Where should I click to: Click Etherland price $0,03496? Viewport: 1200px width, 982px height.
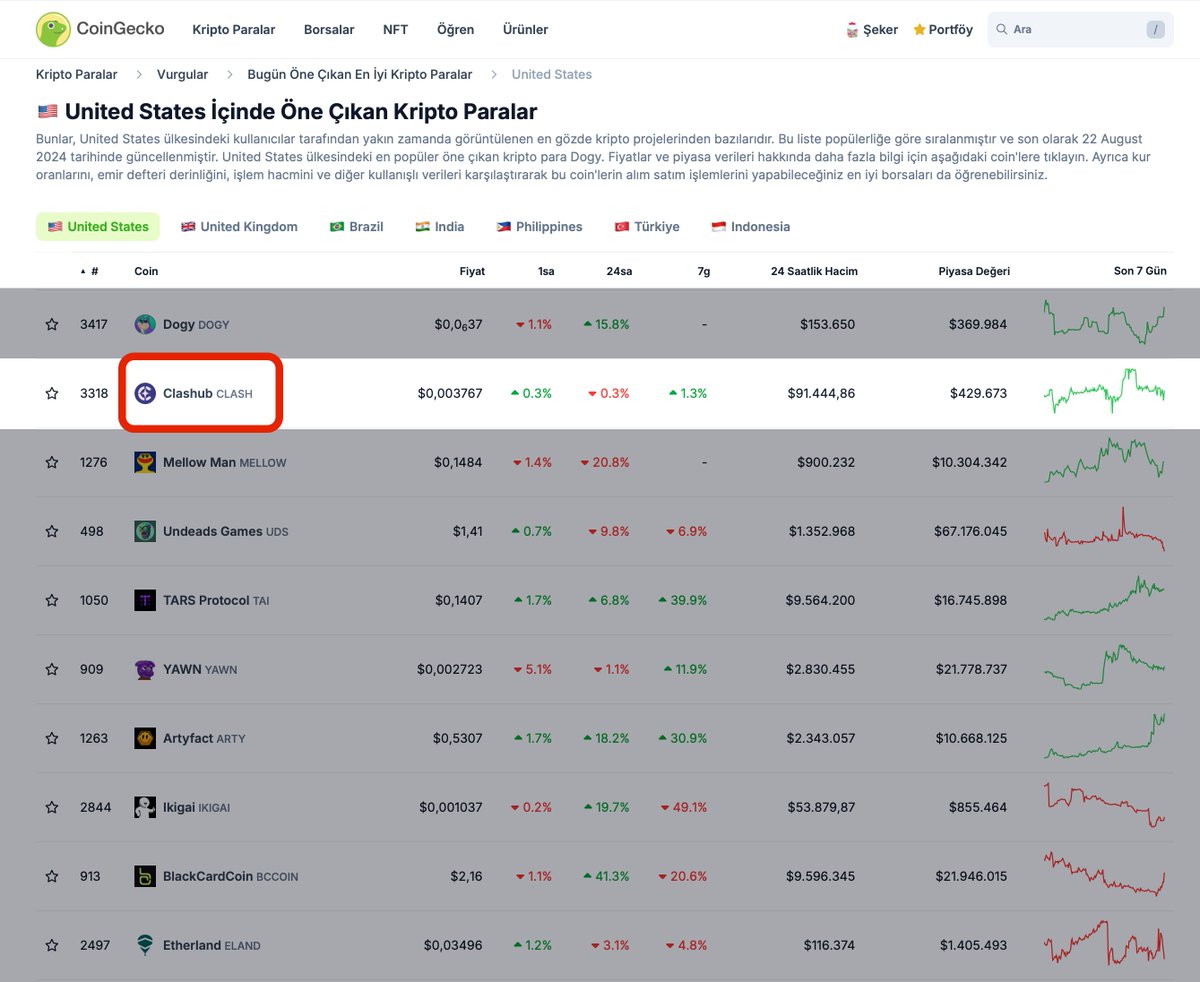[x=453, y=945]
